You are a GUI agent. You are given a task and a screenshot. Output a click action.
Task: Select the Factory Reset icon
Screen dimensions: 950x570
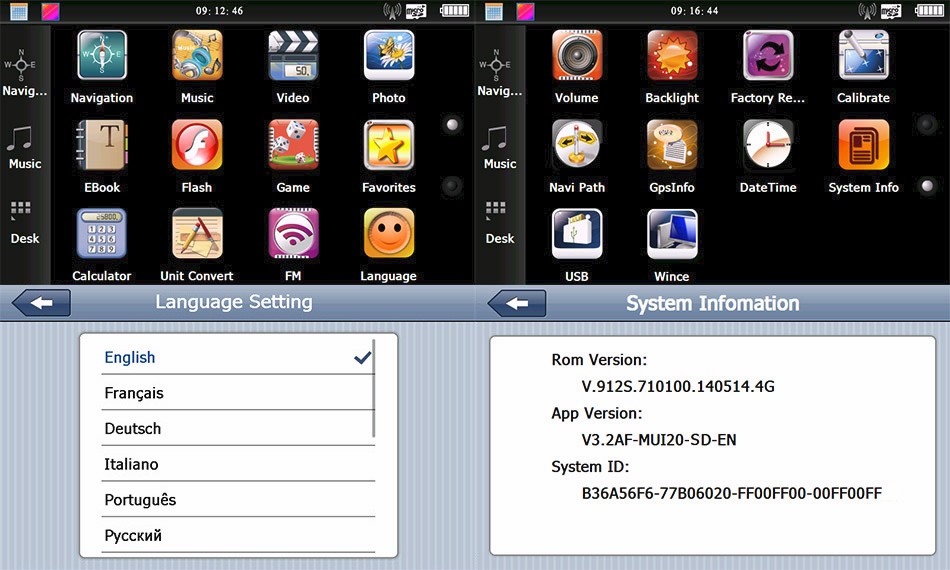[768, 56]
